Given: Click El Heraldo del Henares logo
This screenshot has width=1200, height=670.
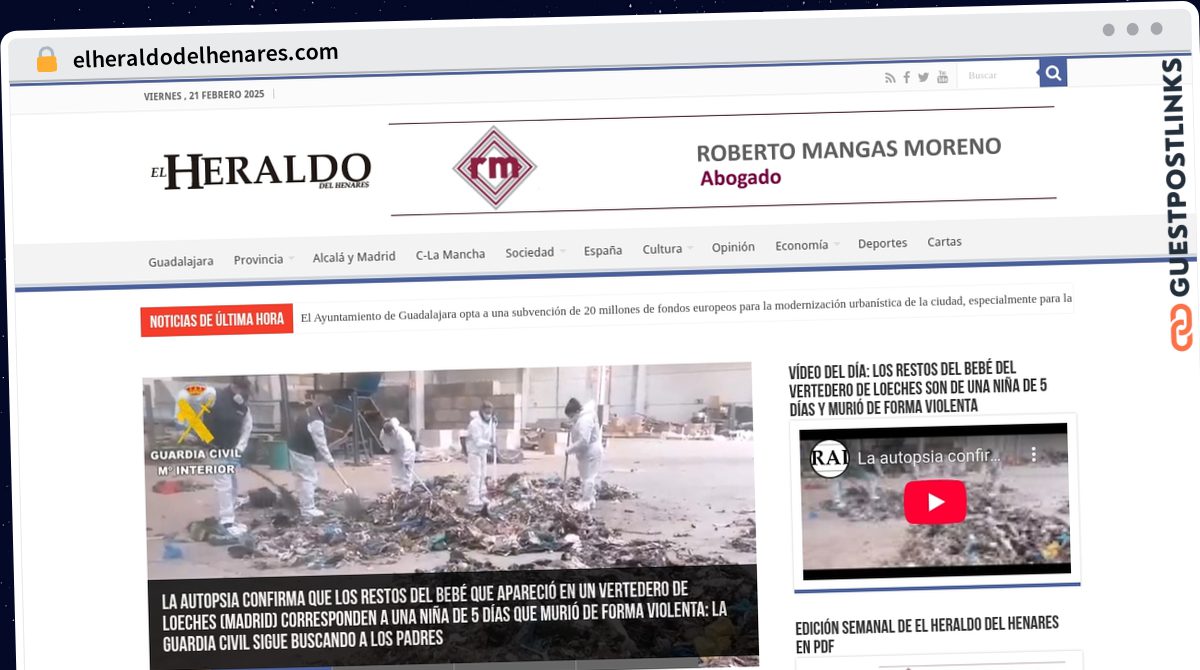Looking at the screenshot, I should tap(261, 172).
